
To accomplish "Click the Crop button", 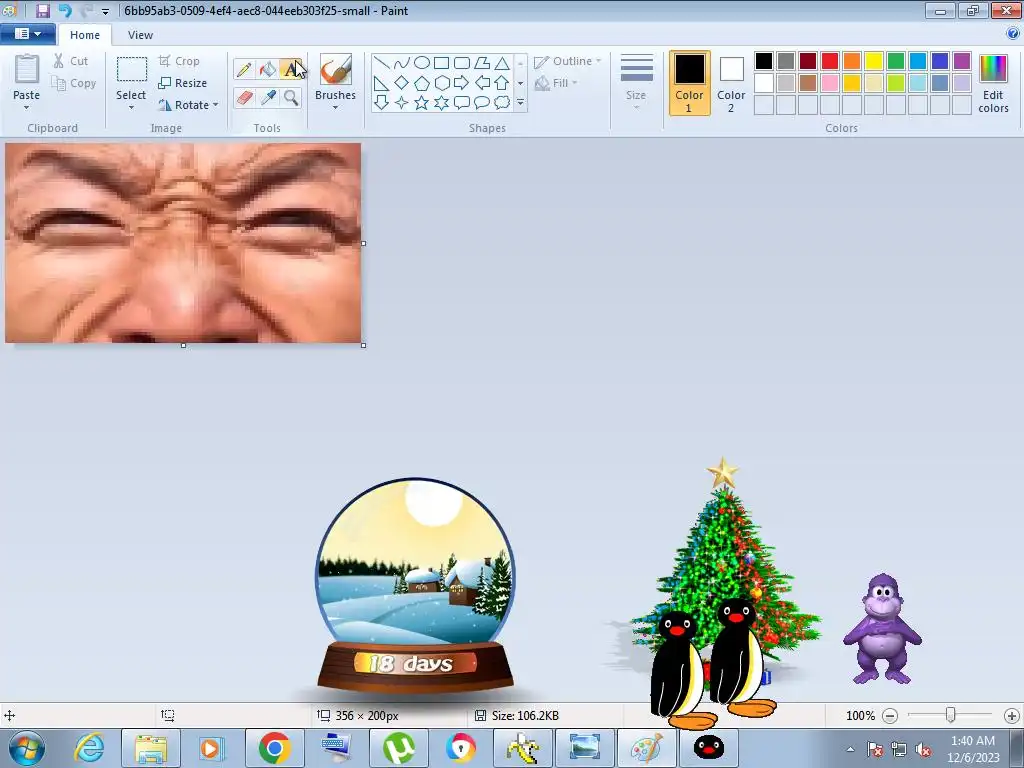I will 180,61.
